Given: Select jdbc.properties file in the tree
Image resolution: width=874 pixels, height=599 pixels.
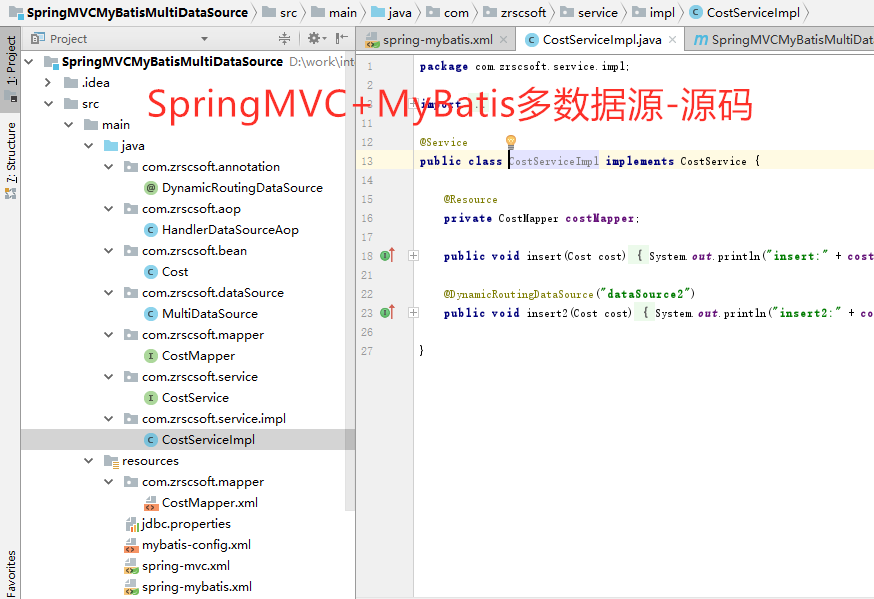Looking at the screenshot, I should point(185,524).
